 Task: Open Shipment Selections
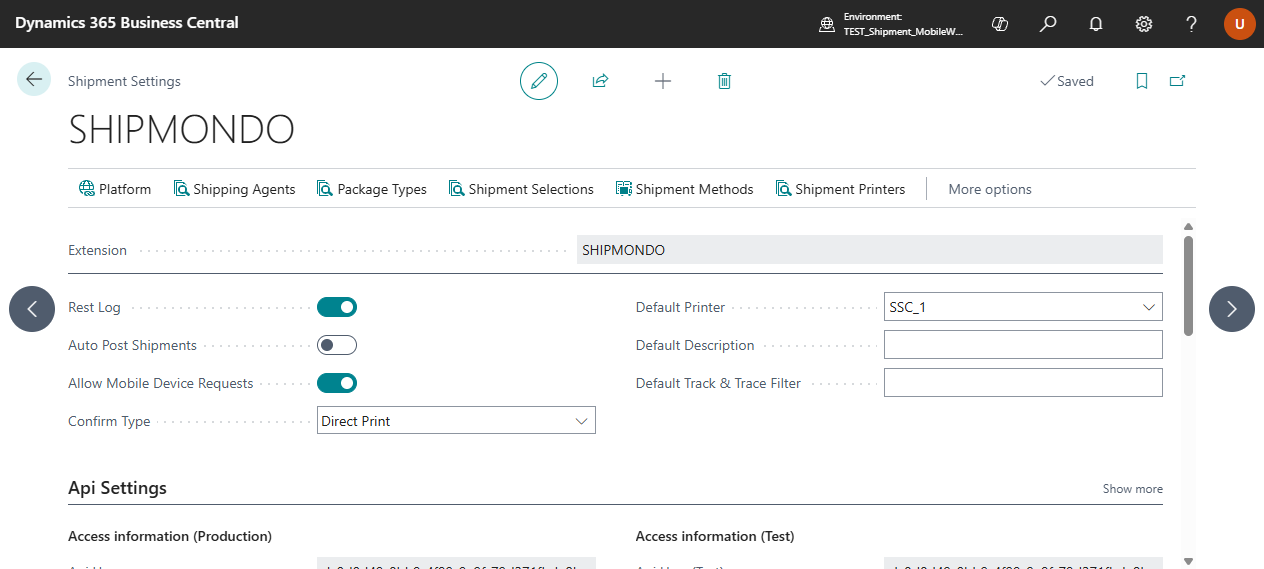tap(521, 189)
